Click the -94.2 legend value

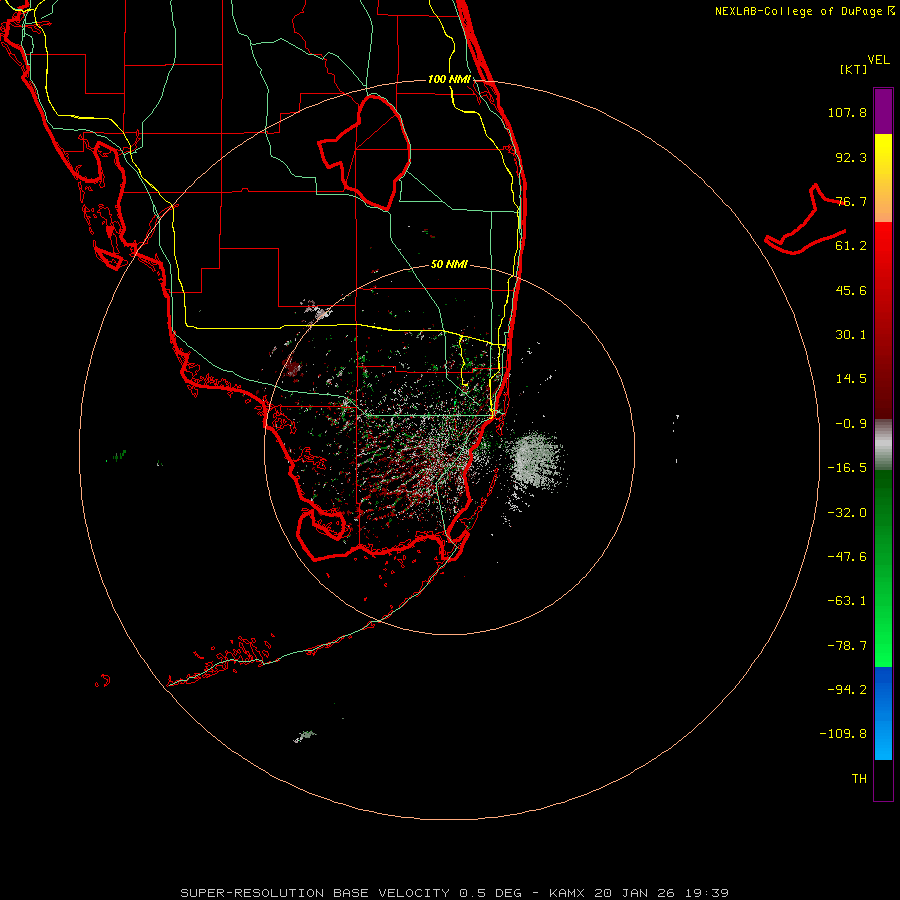[847, 690]
